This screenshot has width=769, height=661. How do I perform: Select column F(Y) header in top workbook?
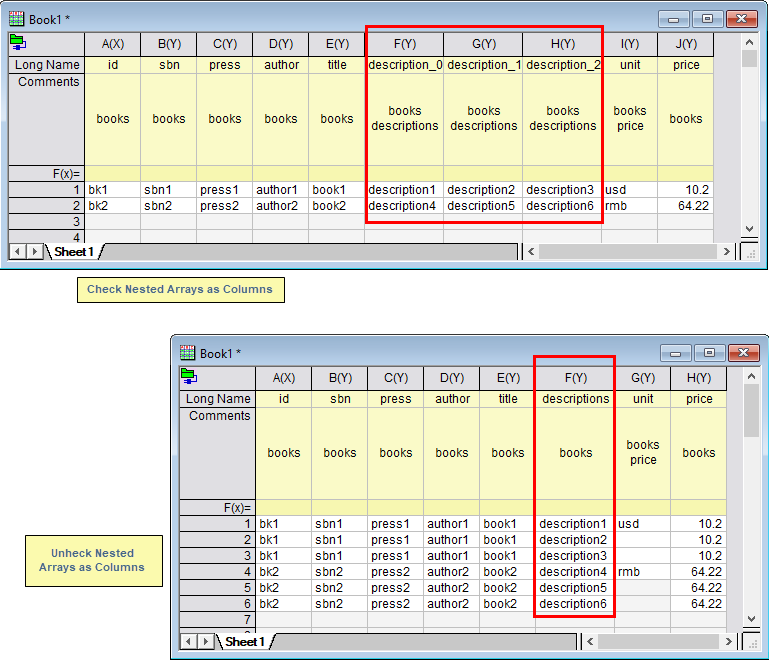point(405,44)
